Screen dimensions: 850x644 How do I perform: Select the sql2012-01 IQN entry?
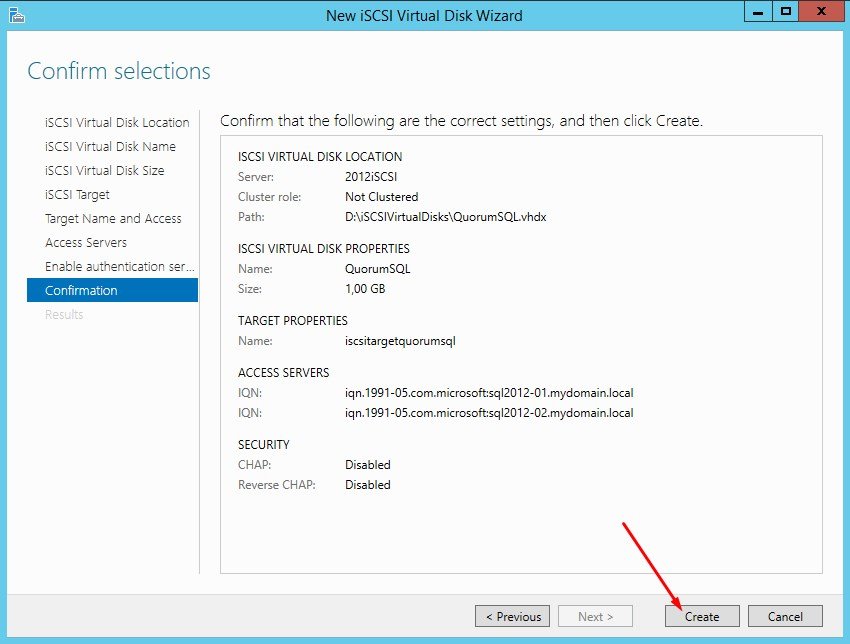click(x=489, y=393)
